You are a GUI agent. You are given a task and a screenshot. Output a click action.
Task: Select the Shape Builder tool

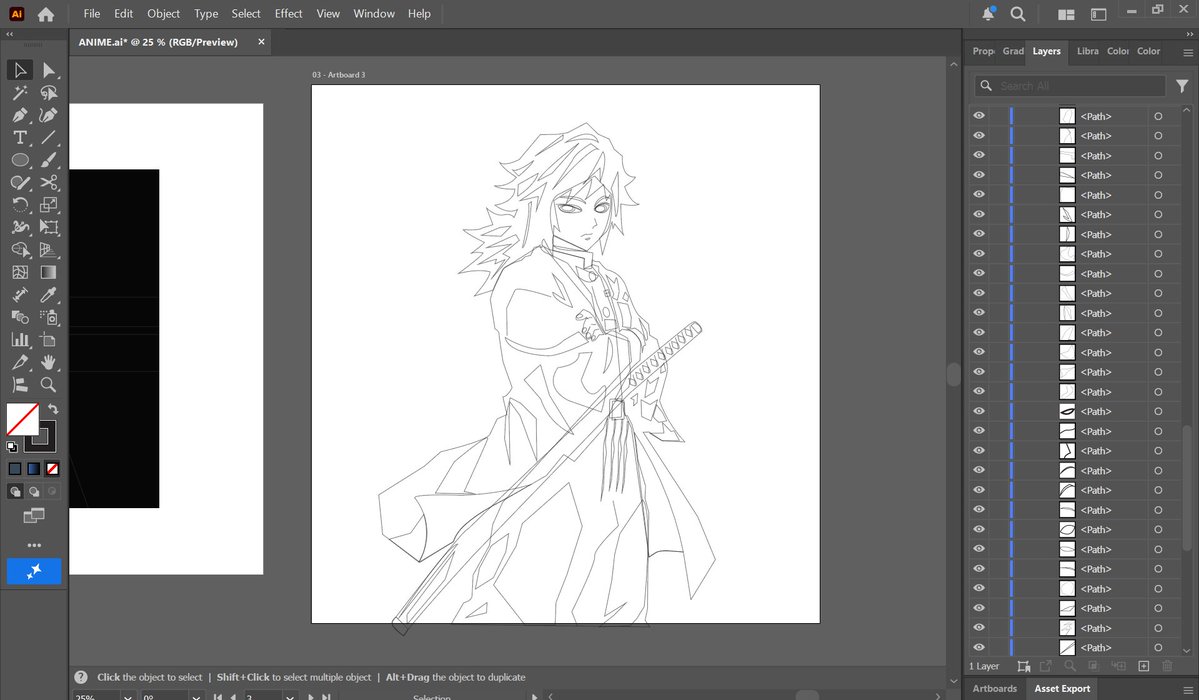pos(20,250)
